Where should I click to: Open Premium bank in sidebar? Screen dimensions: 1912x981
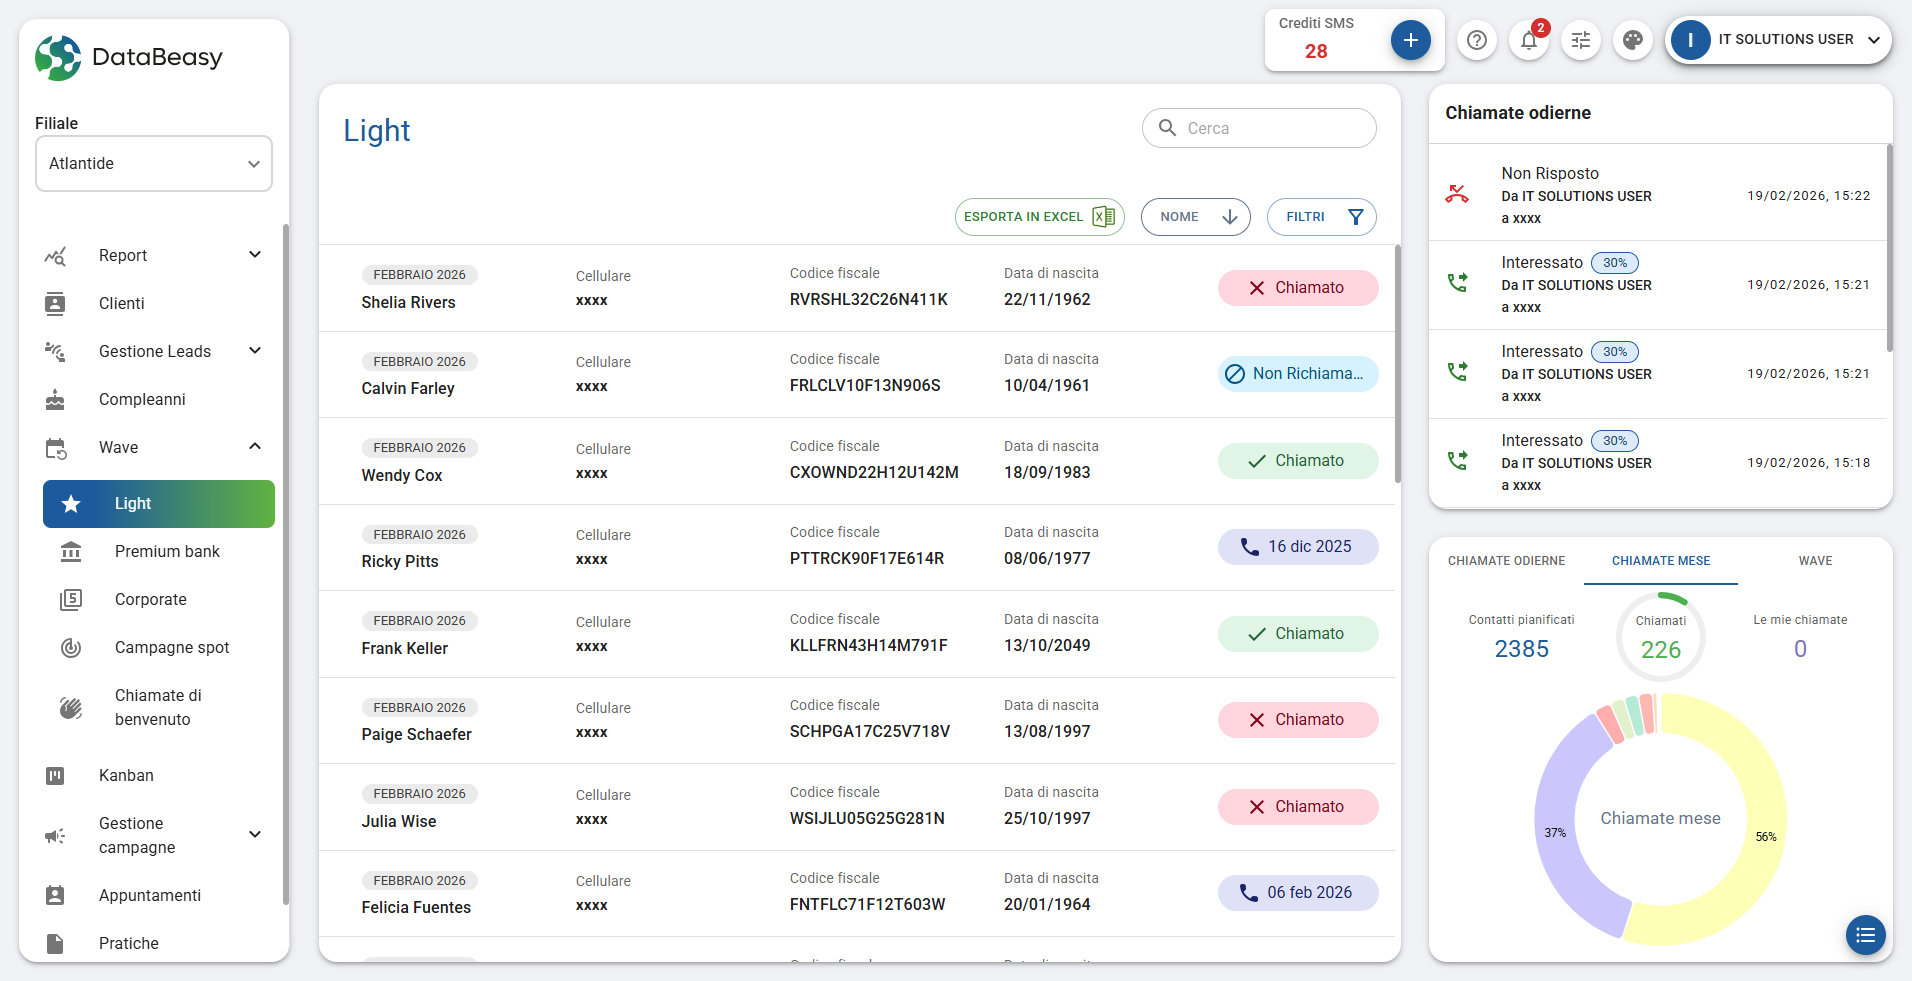click(167, 551)
